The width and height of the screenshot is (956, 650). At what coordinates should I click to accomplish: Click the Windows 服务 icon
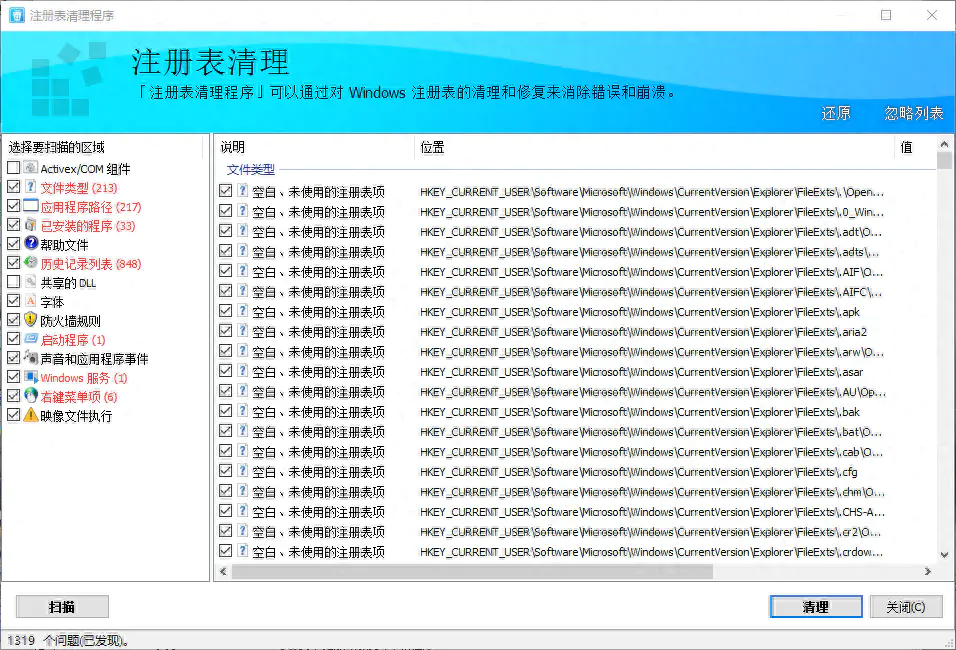(30, 377)
